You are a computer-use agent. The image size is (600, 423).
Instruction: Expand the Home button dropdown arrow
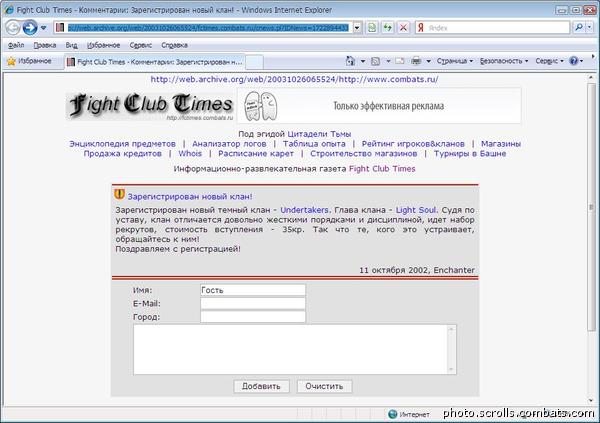click(x=362, y=61)
